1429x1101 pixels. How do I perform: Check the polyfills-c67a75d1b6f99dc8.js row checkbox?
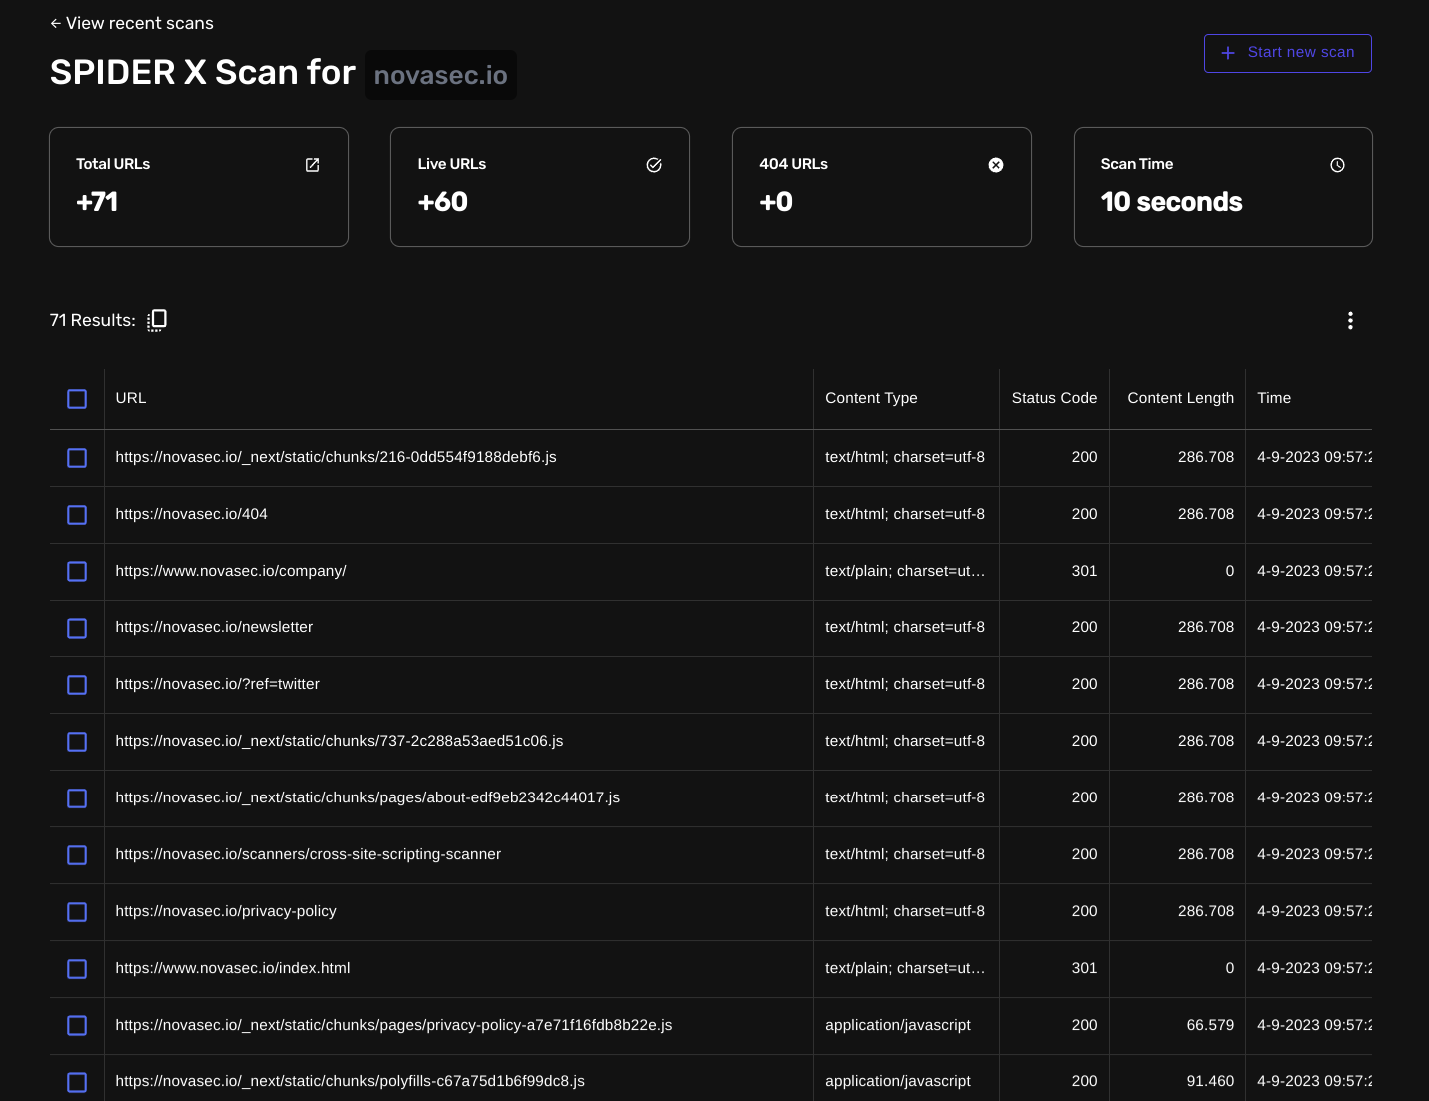click(77, 1082)
